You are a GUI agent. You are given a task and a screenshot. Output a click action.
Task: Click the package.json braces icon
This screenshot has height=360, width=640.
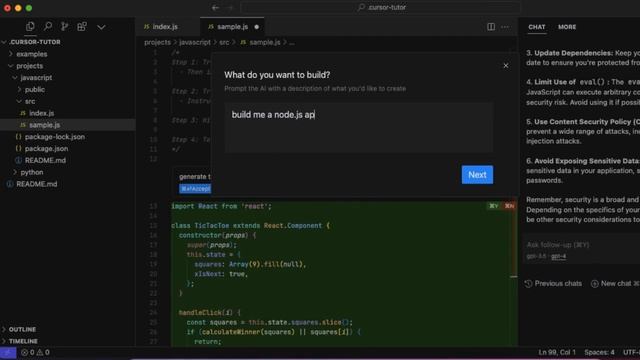18,149
